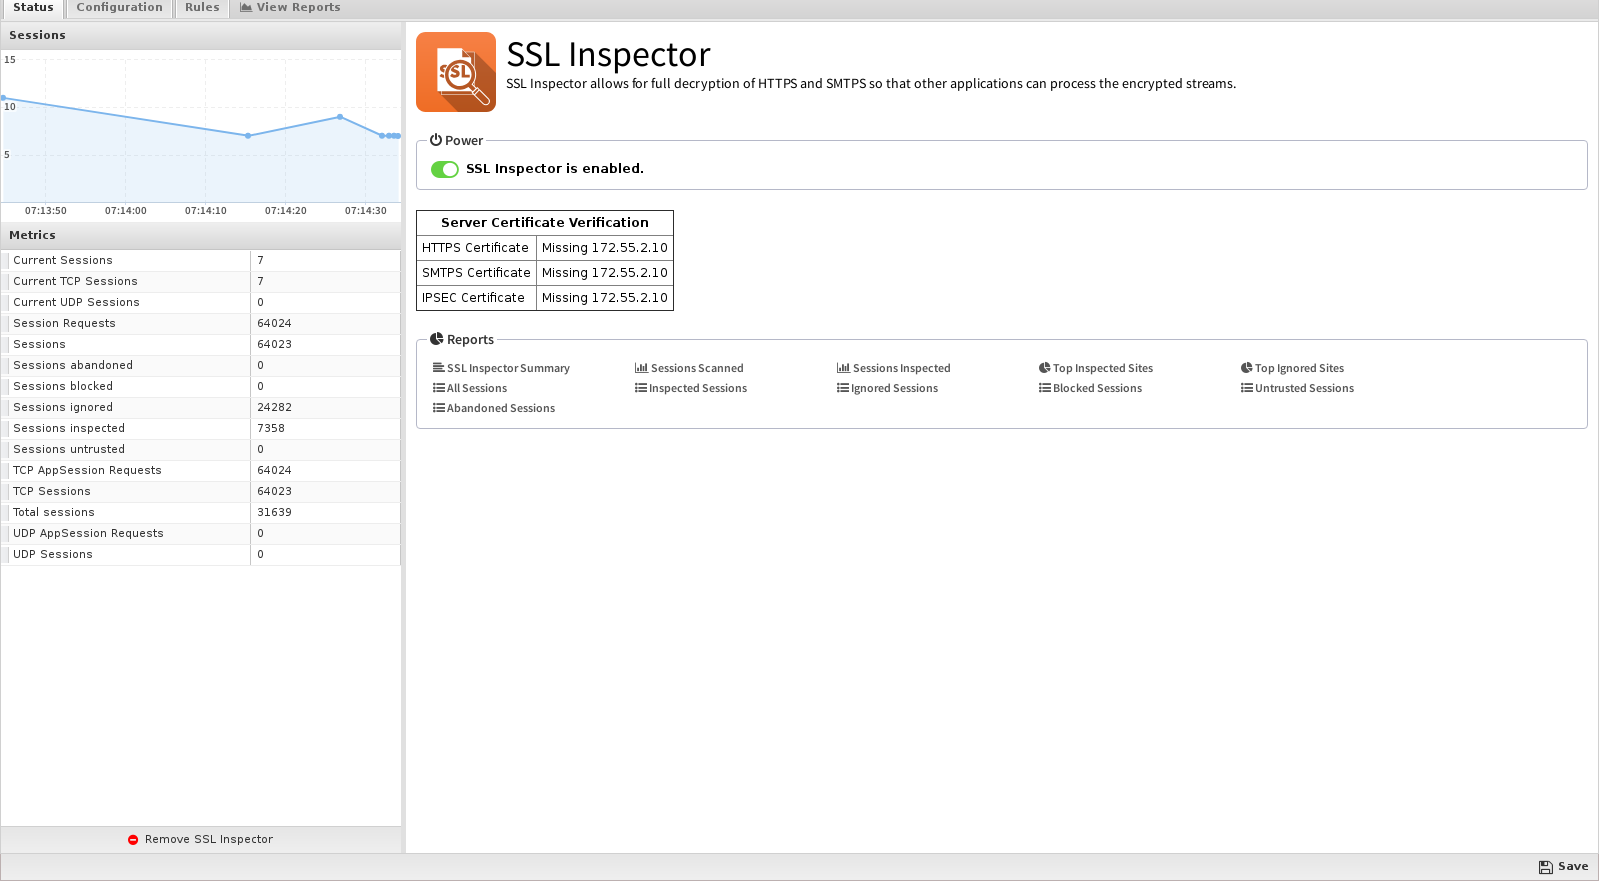Open the Sessions Inspected report

click(893, 368)
